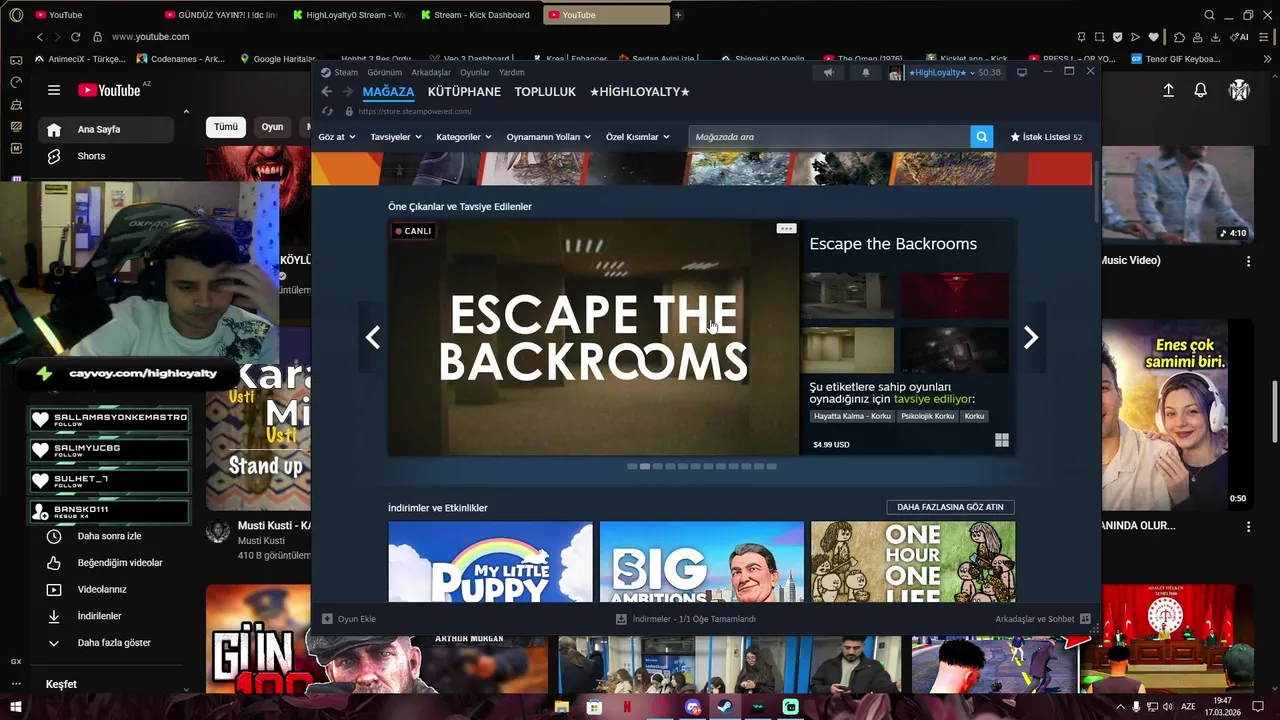Open Shorts in YouTube sidebar

pos(91,156)
